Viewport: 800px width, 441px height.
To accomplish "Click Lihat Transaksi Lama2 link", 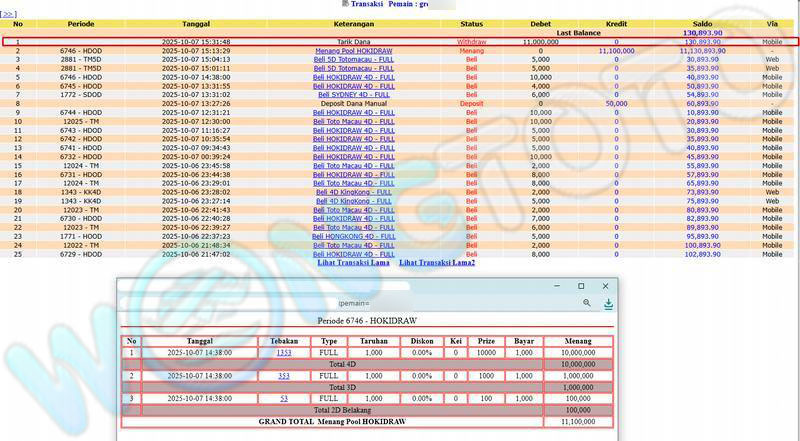I will tap(437, 263).
